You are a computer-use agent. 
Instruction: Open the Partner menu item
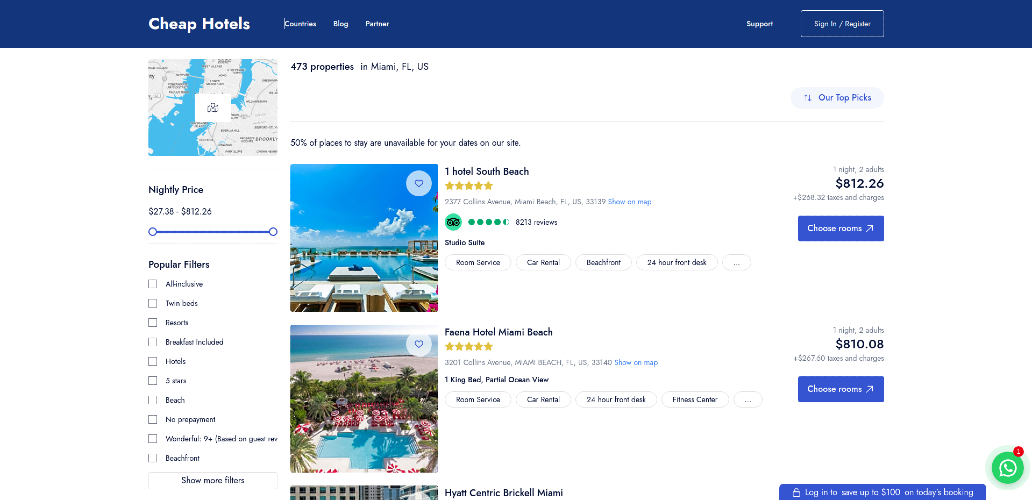pyautogui.click(x=377, y=24)
